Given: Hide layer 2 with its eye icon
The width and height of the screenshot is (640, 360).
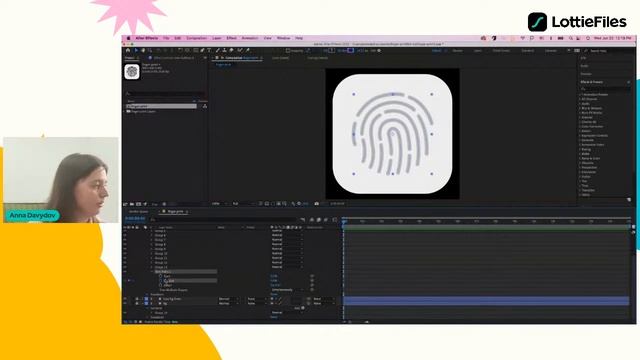Looking at the screenshot, I should point(126,299).
